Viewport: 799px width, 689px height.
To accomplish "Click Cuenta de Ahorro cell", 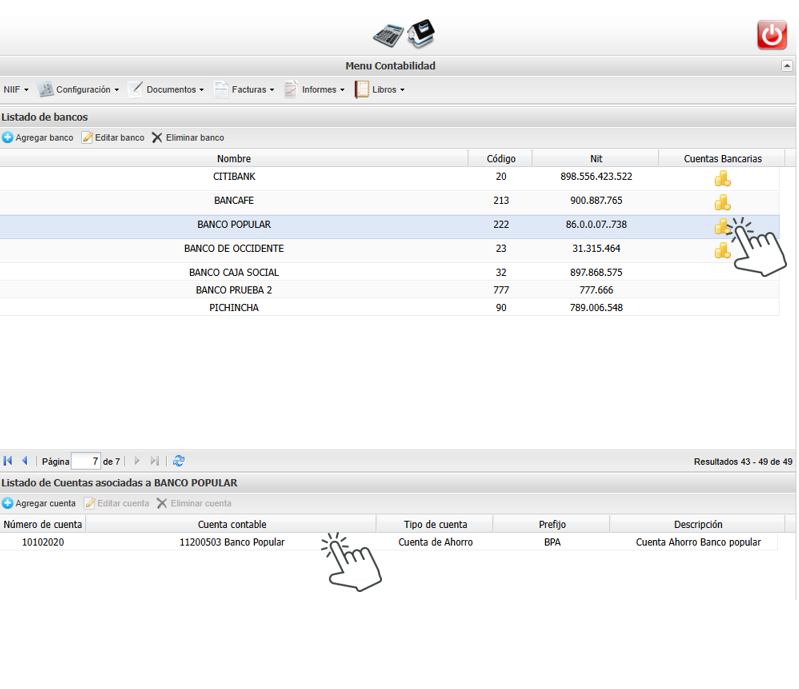I will coord(435,542).
